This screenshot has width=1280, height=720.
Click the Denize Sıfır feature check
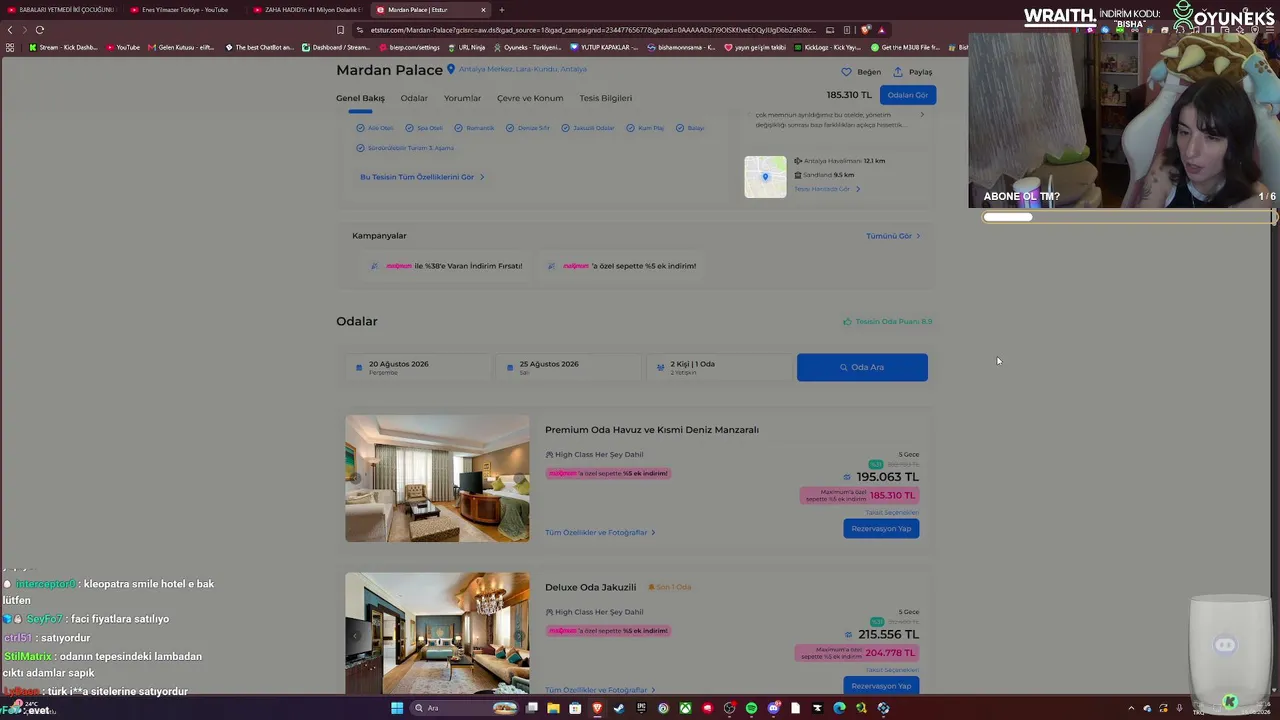(x=510, y=128)
